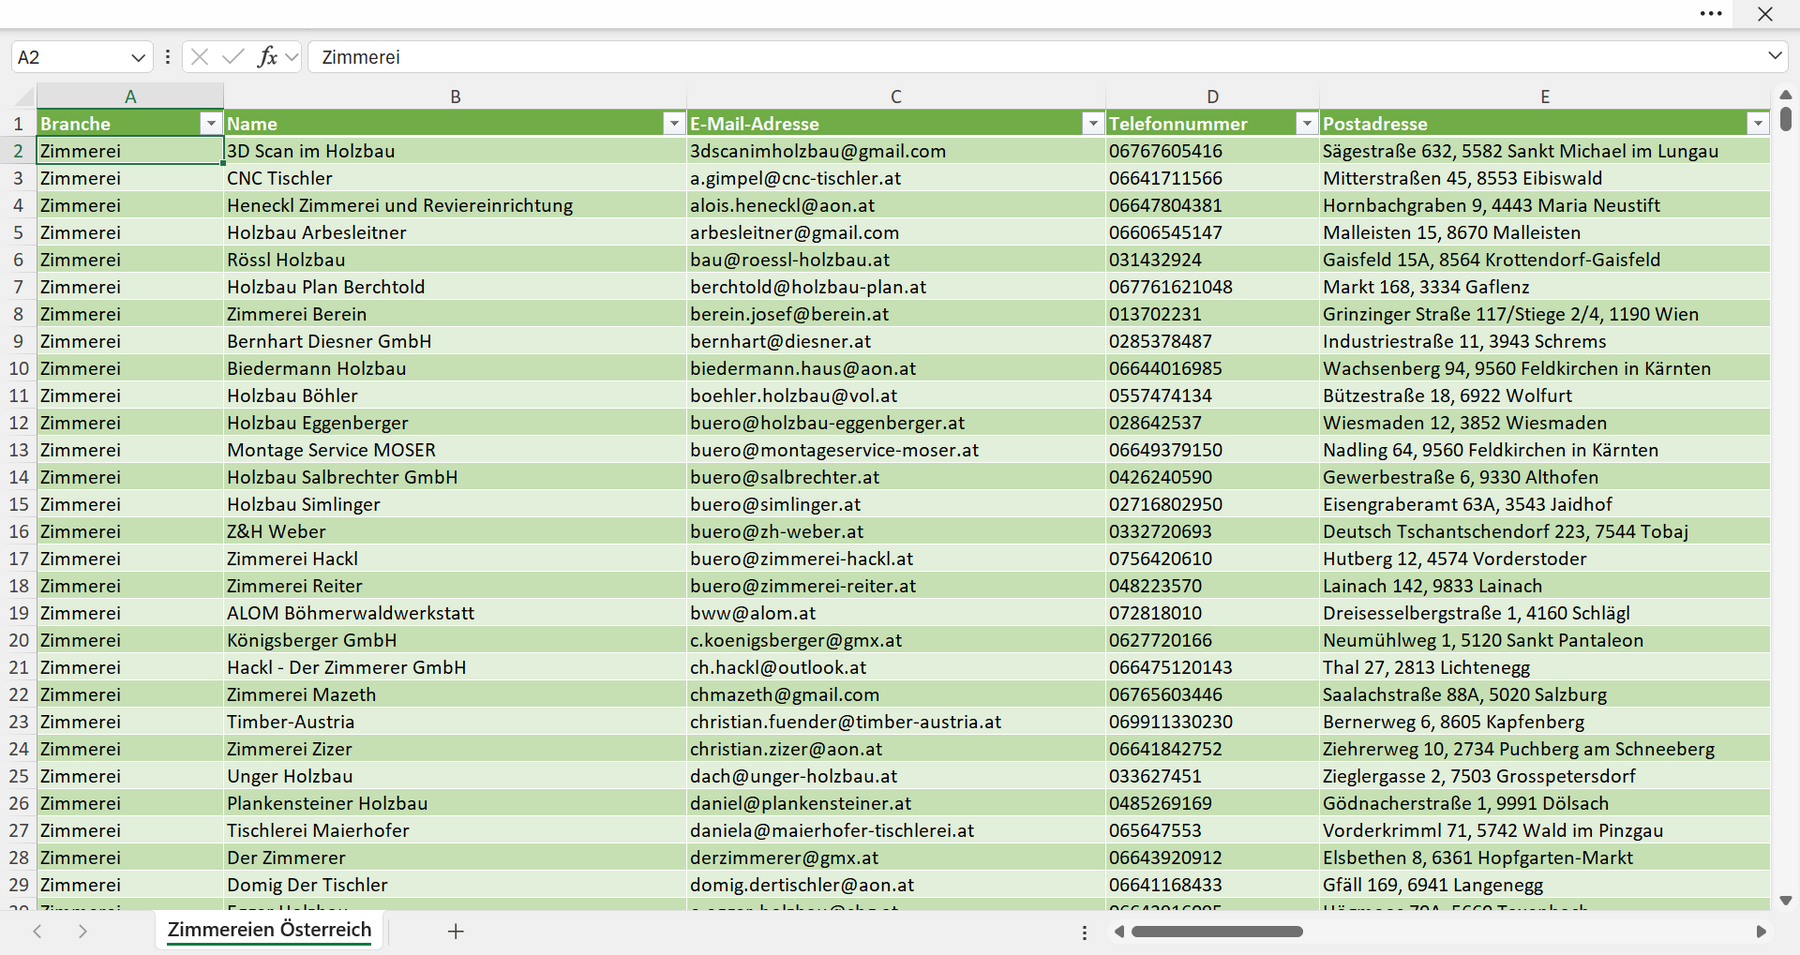Cancel formula entry with the X icon
The width and height of the screenshot is (1800, 955).
tap(199, 57)
